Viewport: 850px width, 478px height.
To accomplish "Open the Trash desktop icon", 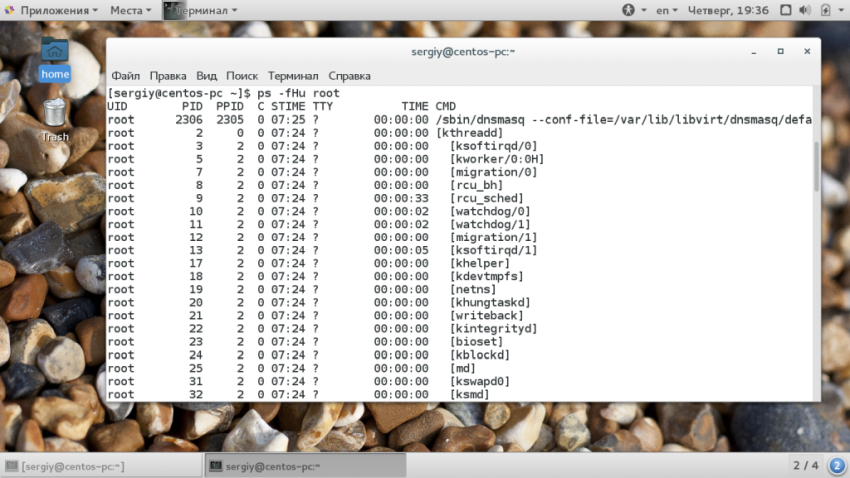I will (x=55, y=118).
